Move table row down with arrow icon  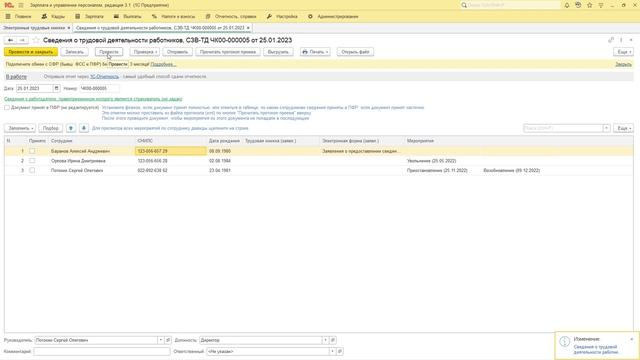point(84,128)
